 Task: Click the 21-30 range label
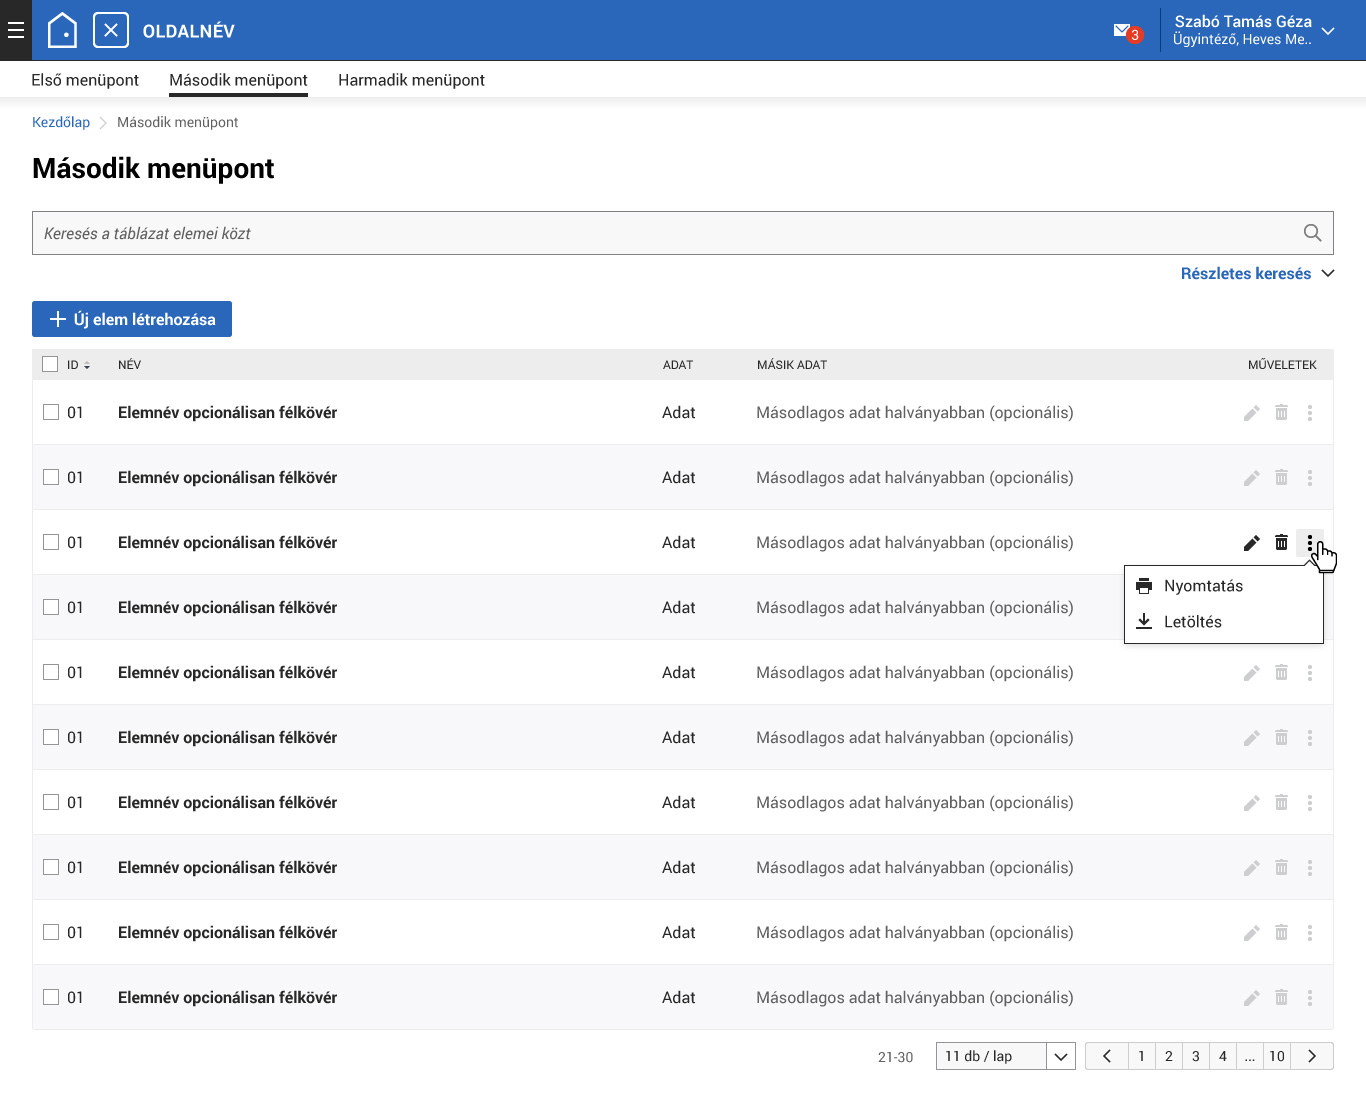pos(895,1057)
